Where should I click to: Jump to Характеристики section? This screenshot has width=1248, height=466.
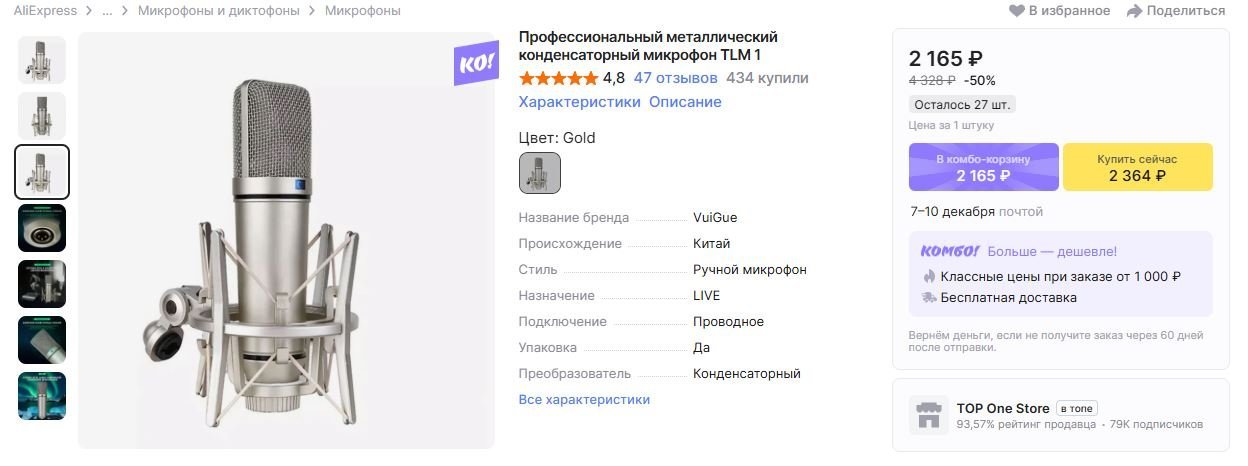[579, 102]
